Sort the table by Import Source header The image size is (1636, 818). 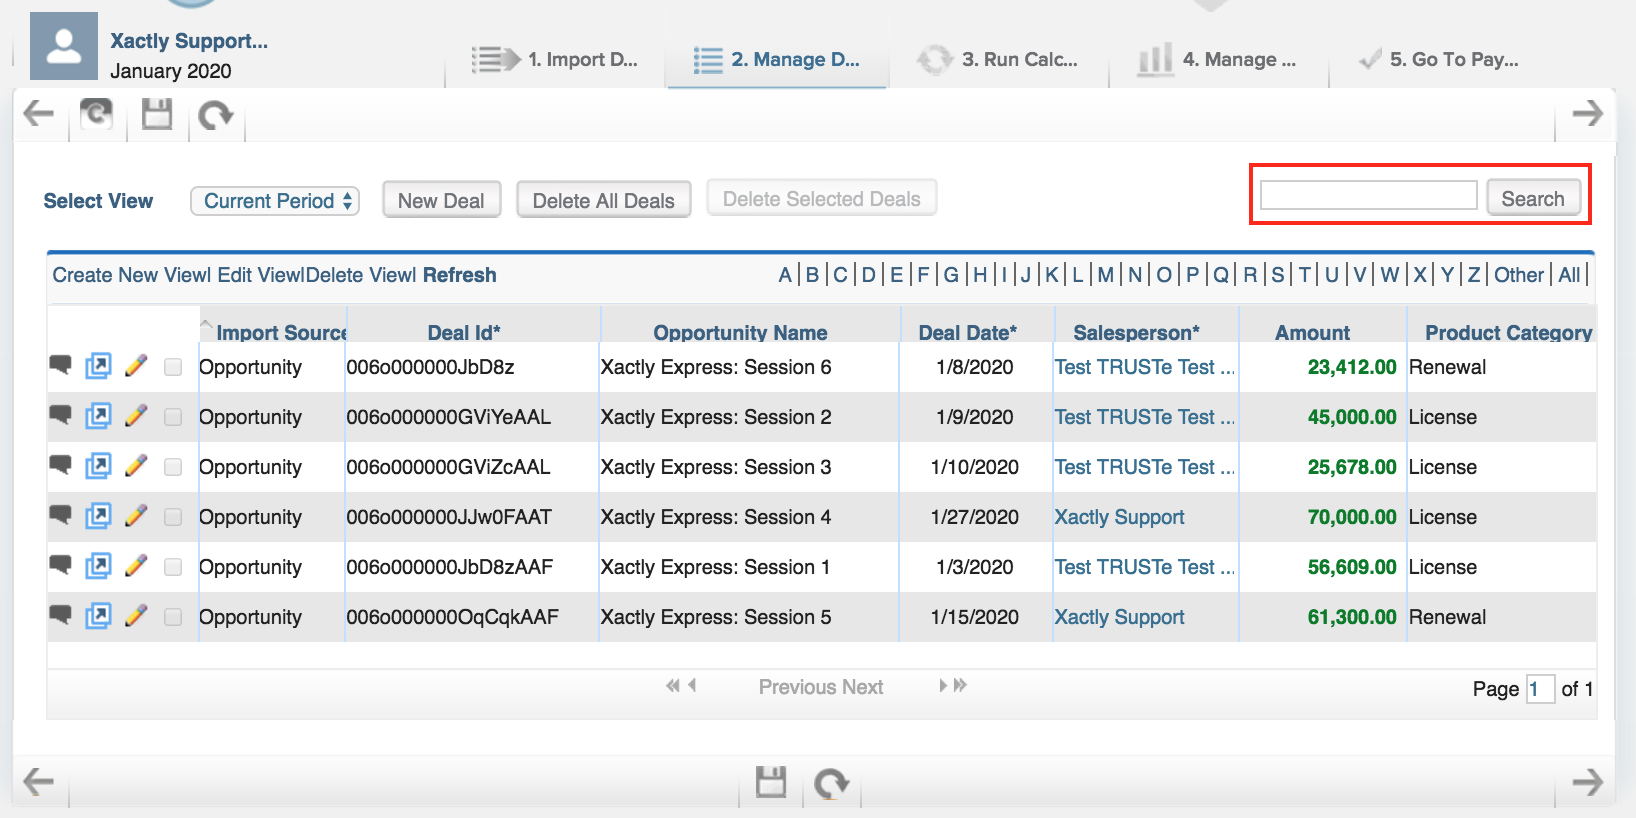pos(281,333)
